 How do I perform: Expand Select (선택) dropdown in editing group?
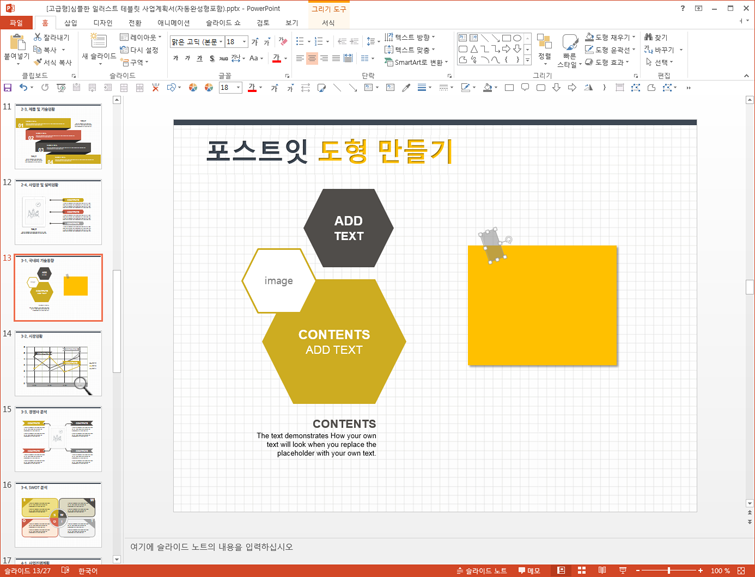pyautogui.click(x=659, y=62)
